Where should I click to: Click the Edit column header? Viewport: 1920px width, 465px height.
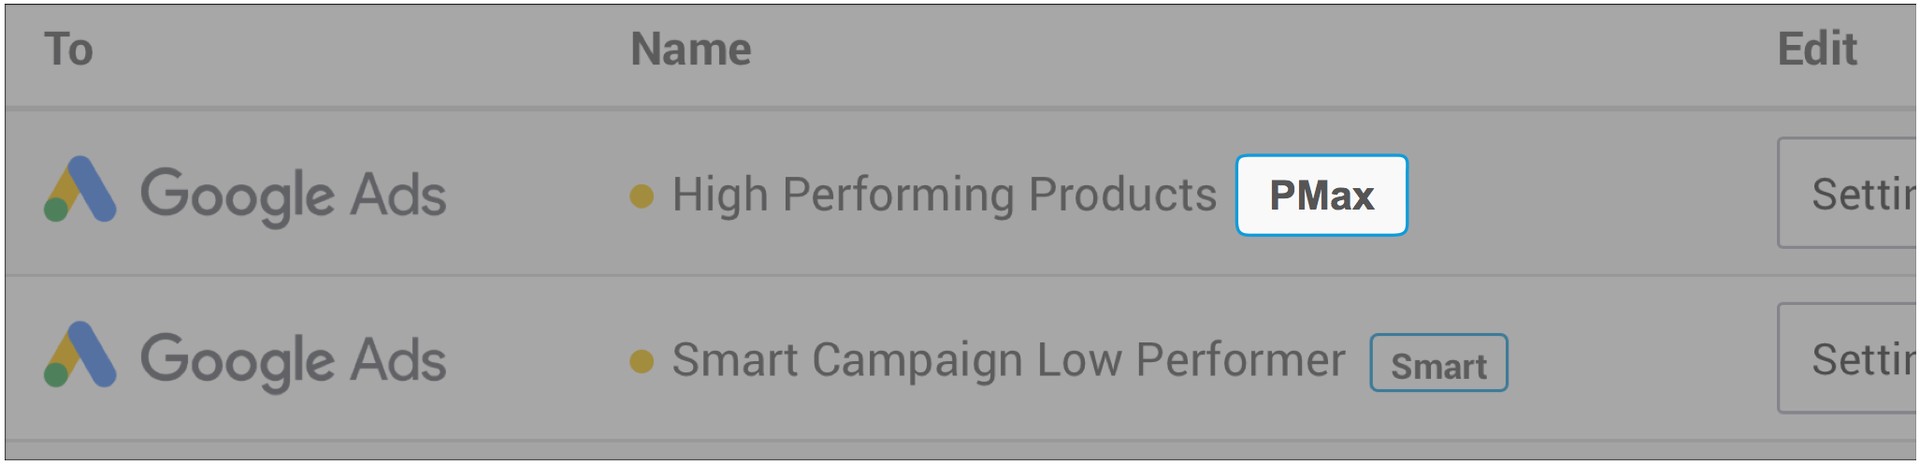[1816, 50]
